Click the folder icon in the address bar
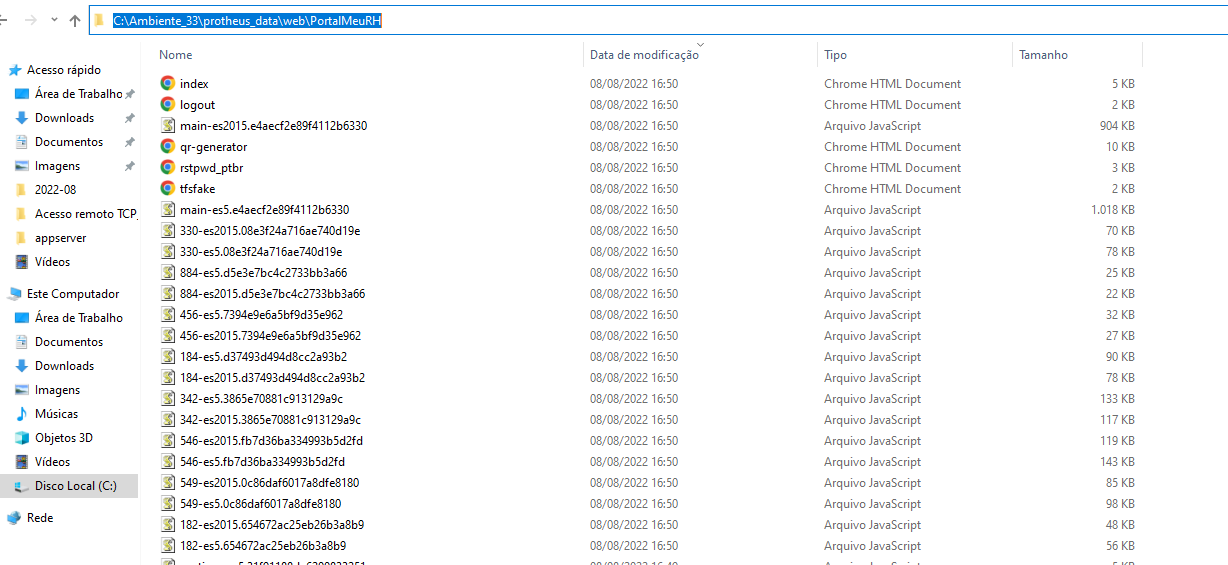The image size is (1228, 565). pos(99,21)
